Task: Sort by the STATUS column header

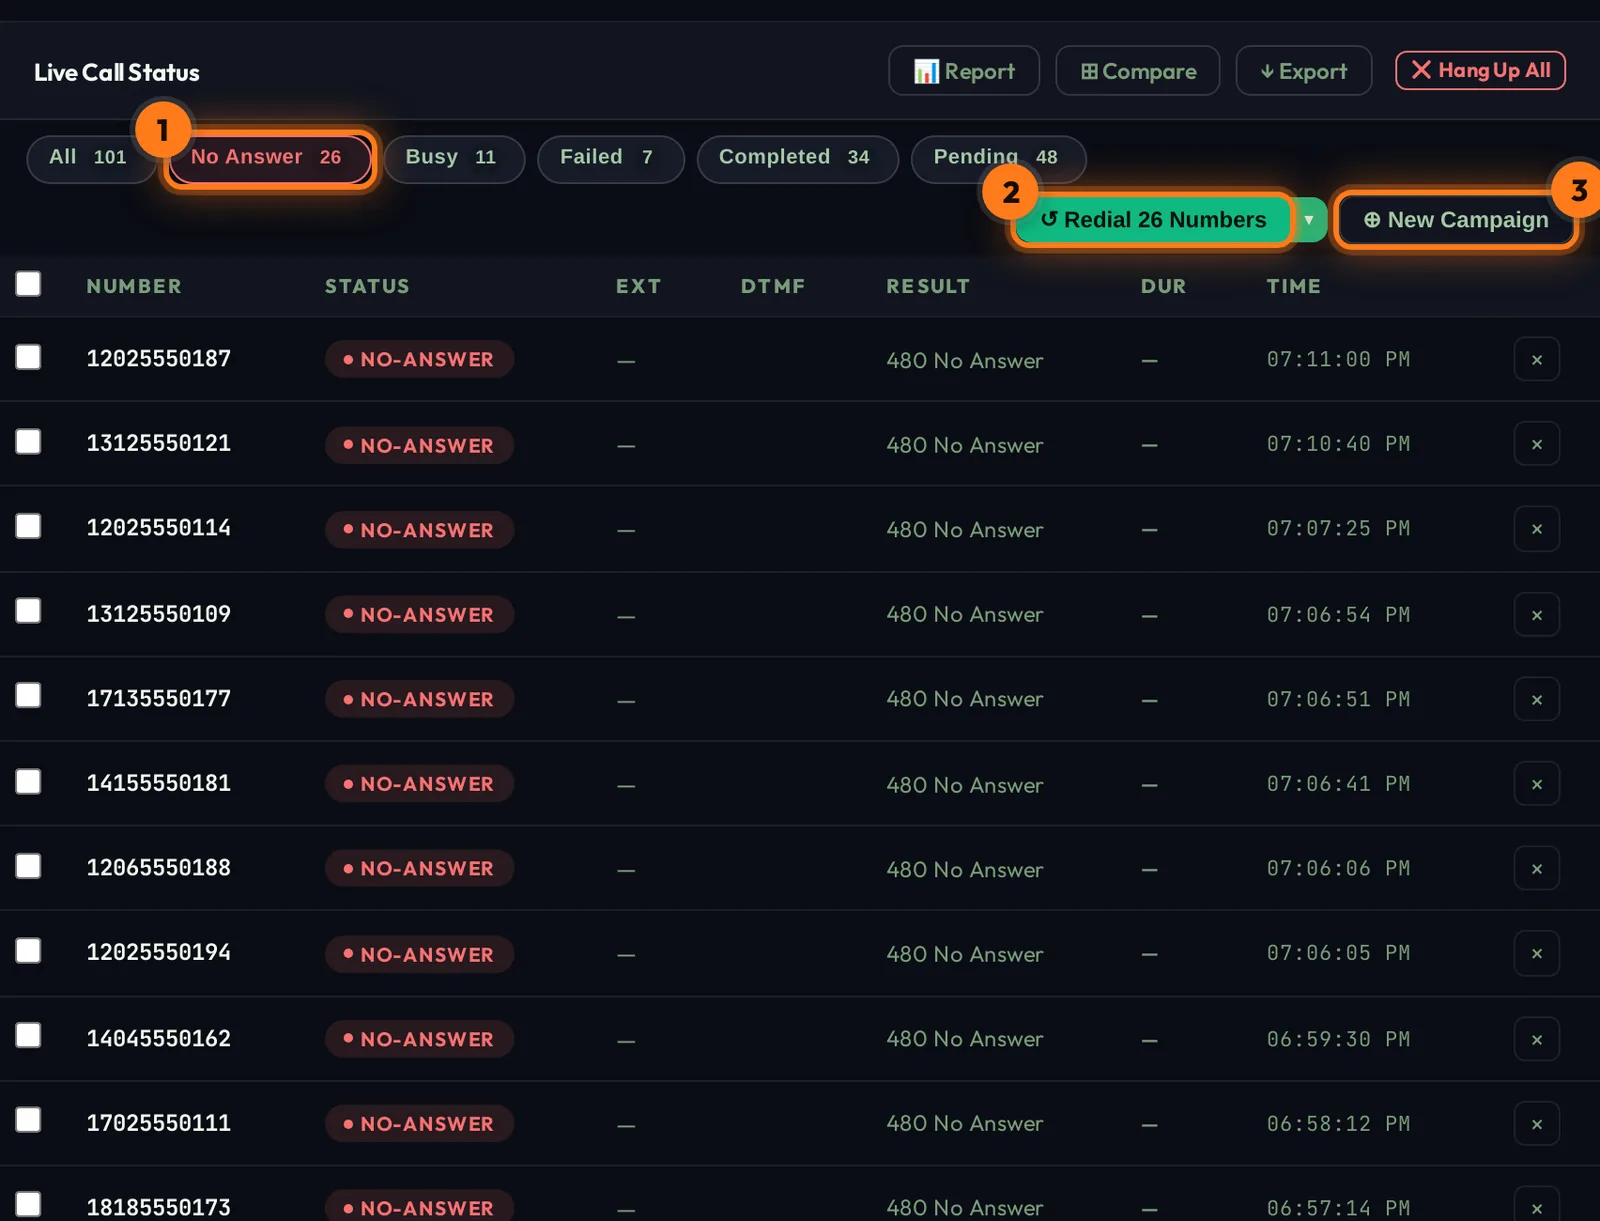Action: [367, 286]
